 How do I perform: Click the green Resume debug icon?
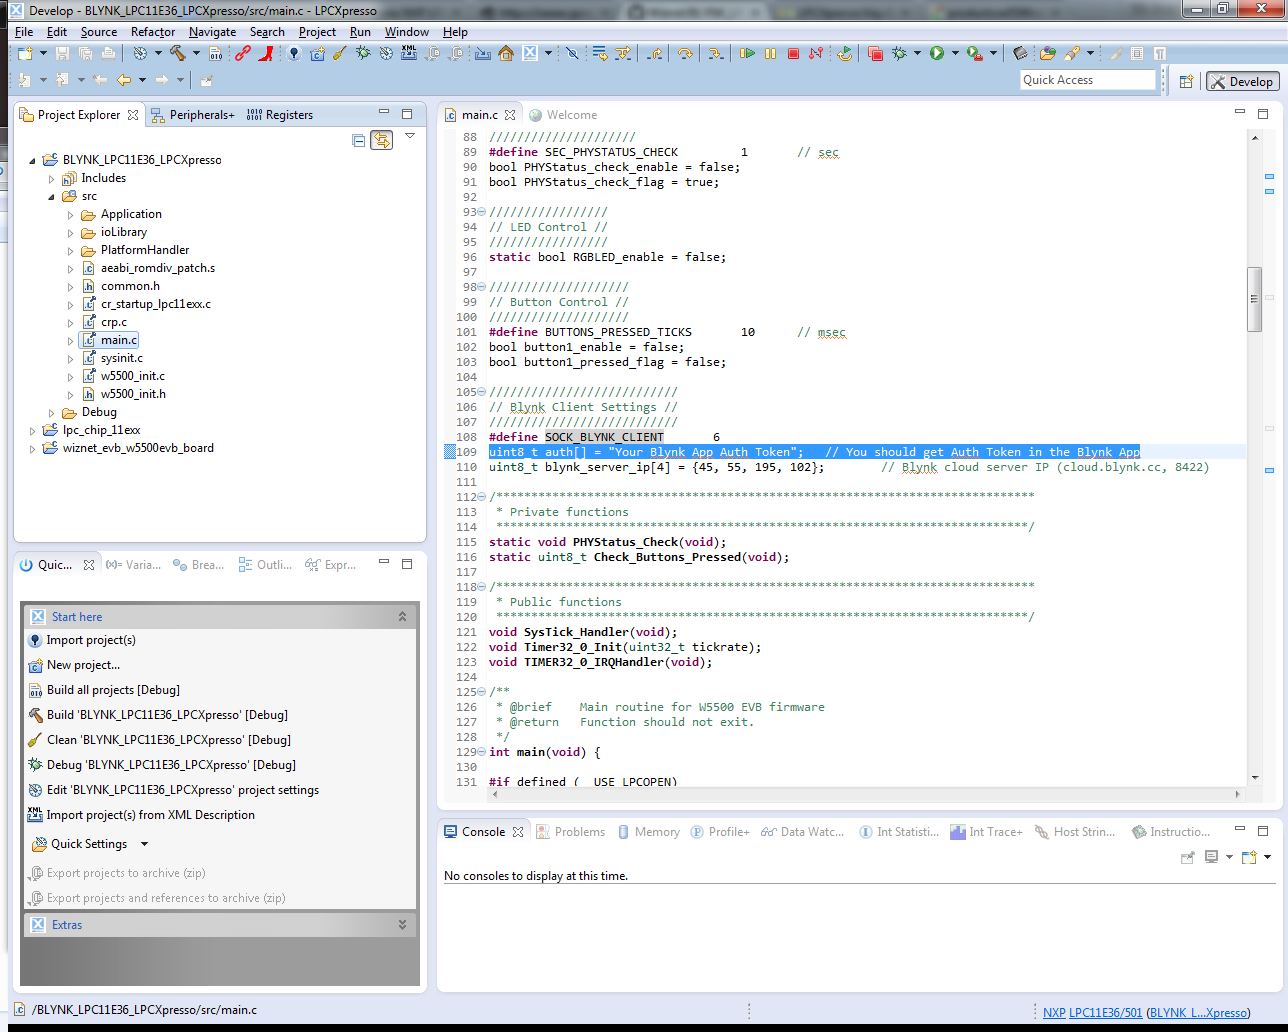pyautogui.click(x=747, y=54)
